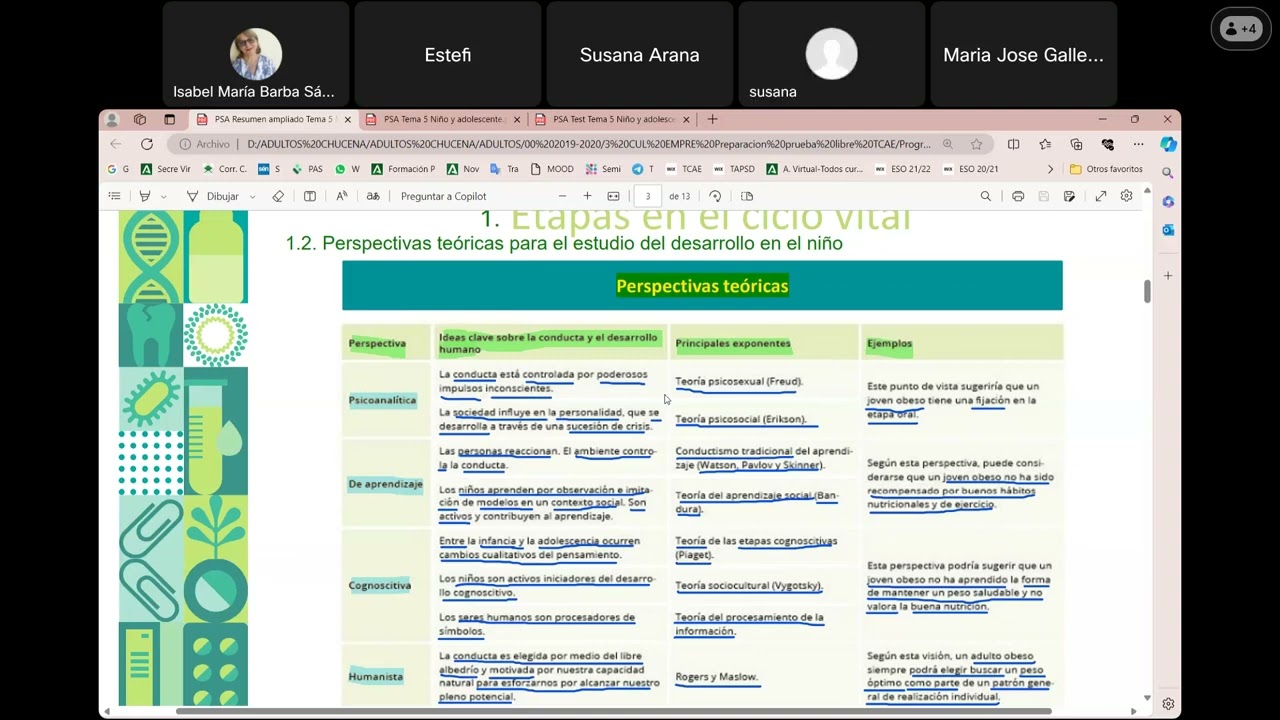Open the browser favorites list
The height and width of the screenshot is (720, 1280).
tap(1045, 144)
